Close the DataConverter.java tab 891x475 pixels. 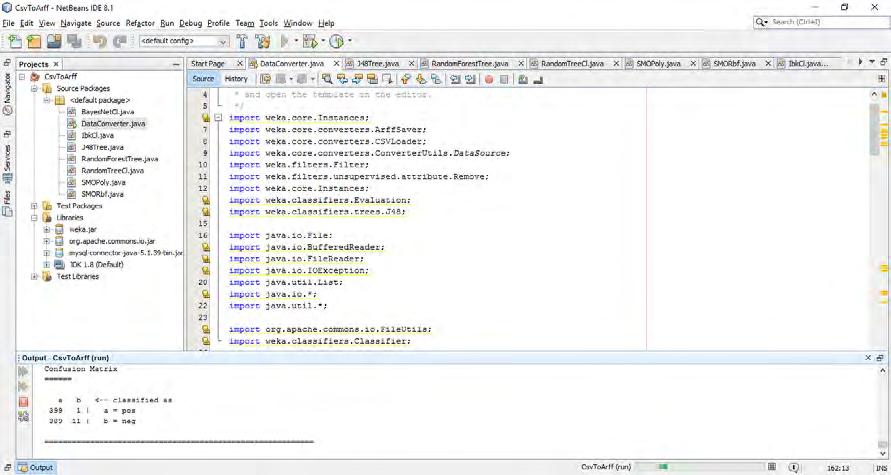pos(336,64)
